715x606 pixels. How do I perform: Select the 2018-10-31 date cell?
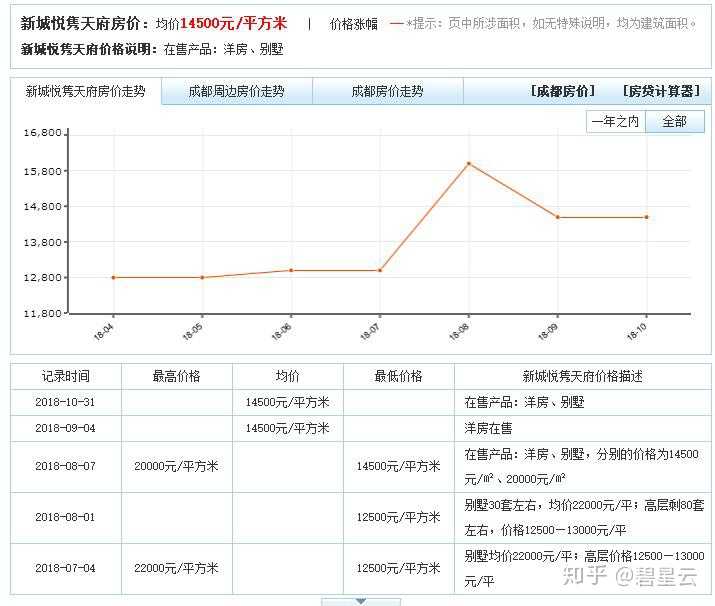(65, 402)
